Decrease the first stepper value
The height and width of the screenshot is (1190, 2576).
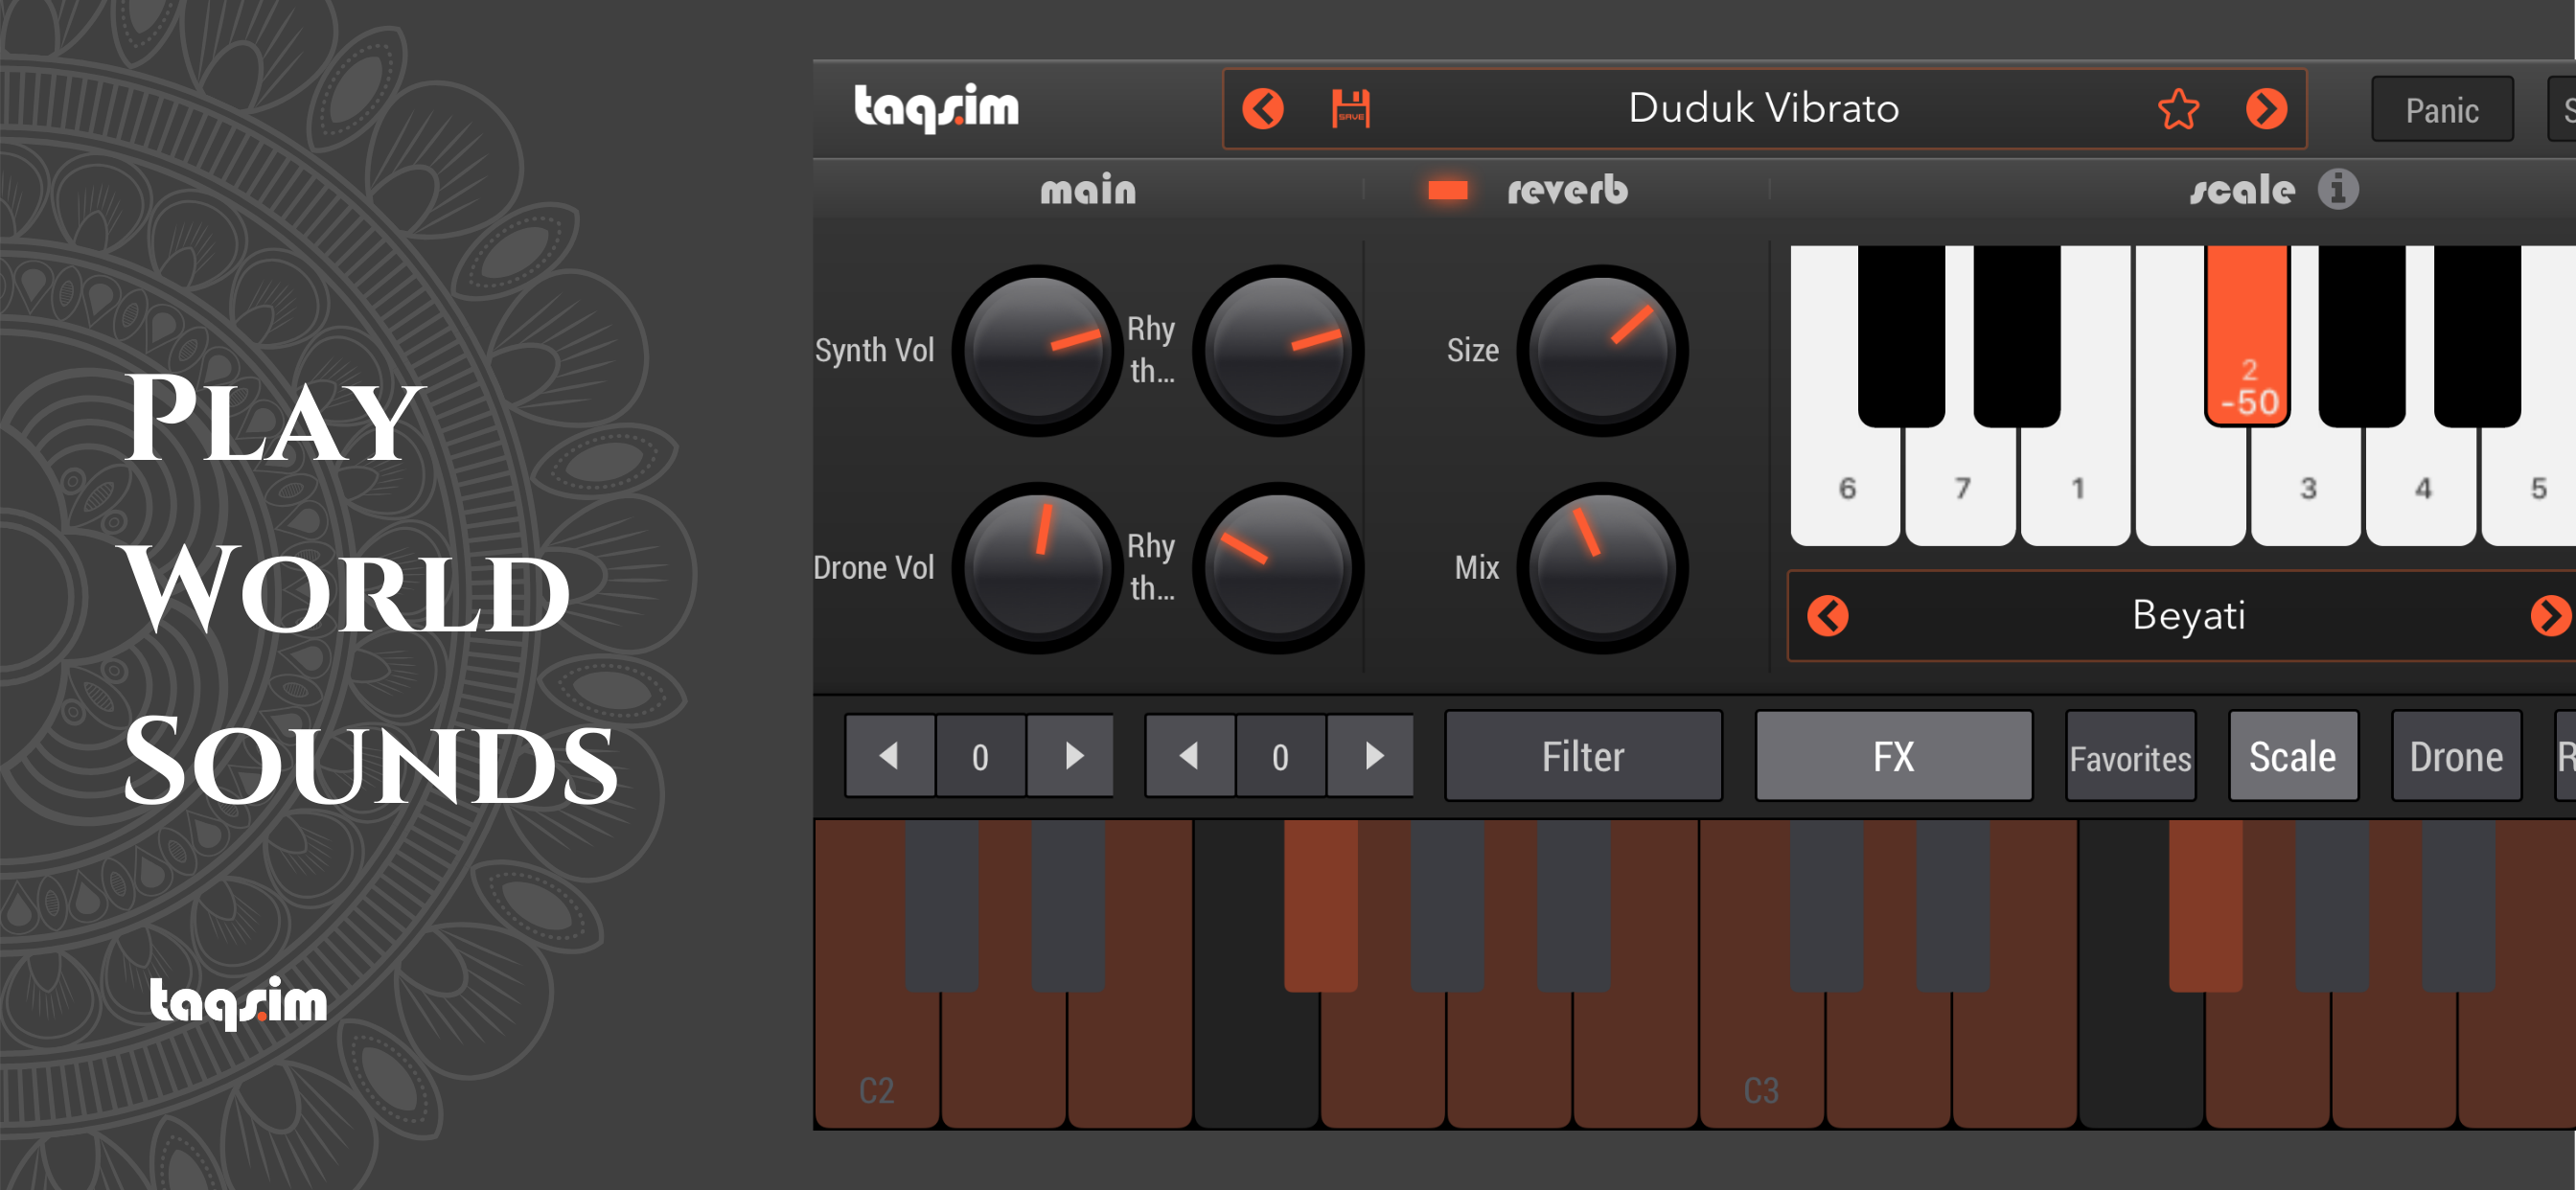[889, 756]
